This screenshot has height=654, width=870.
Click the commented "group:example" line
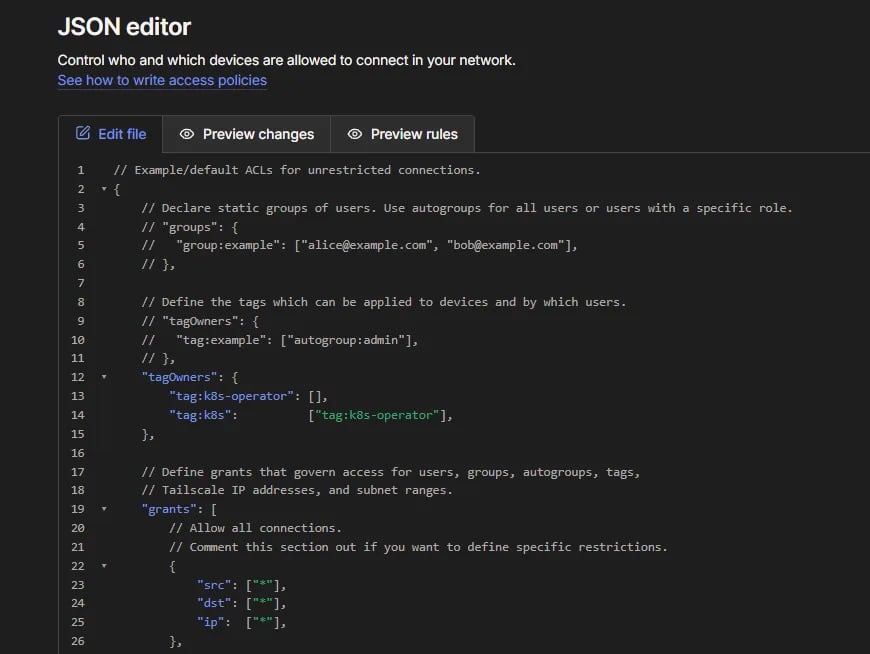click(360, 245)
